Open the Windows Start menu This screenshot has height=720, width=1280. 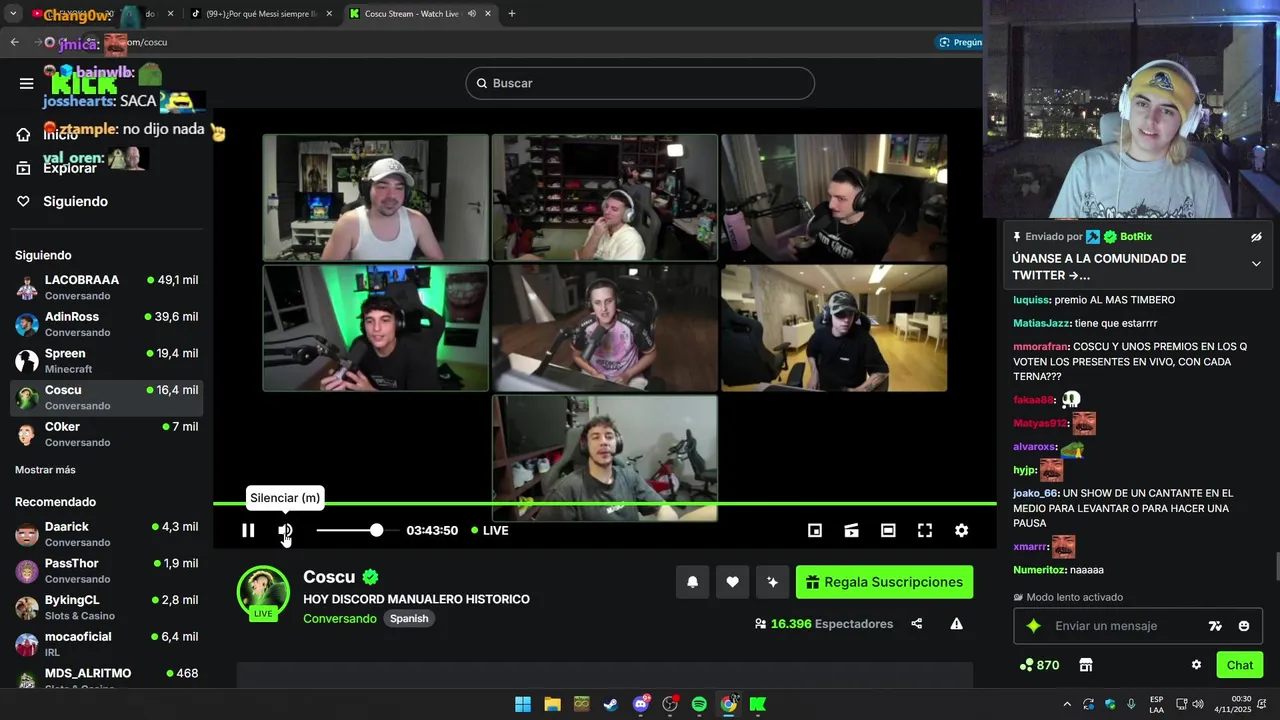tap(523, 704)
